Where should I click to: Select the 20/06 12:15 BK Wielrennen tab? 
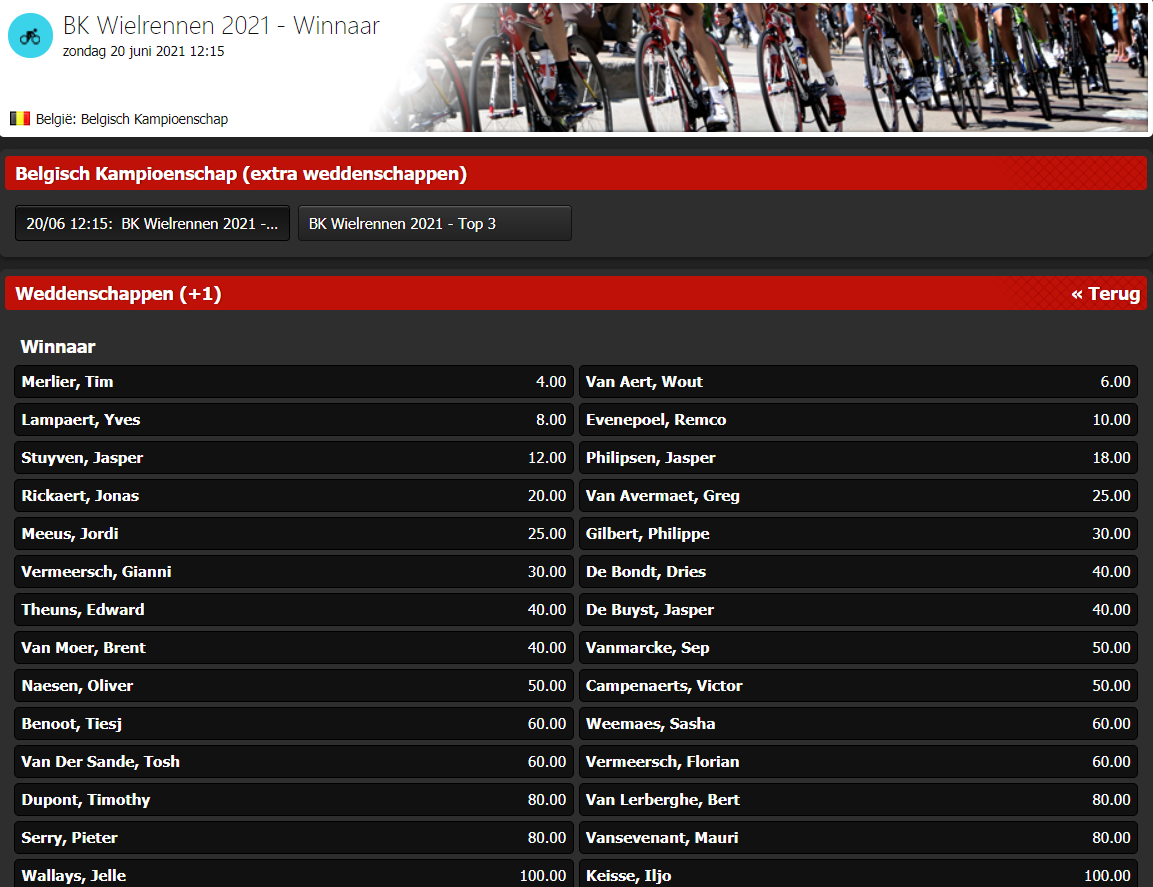point(152,224)
